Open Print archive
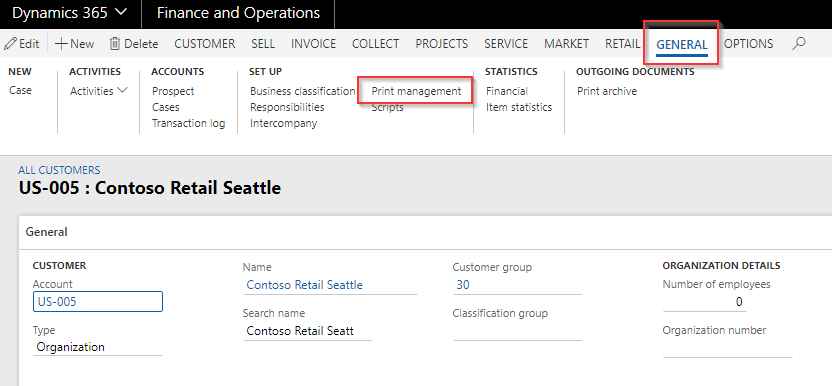The image size is (832, 386). pos(607,91)
